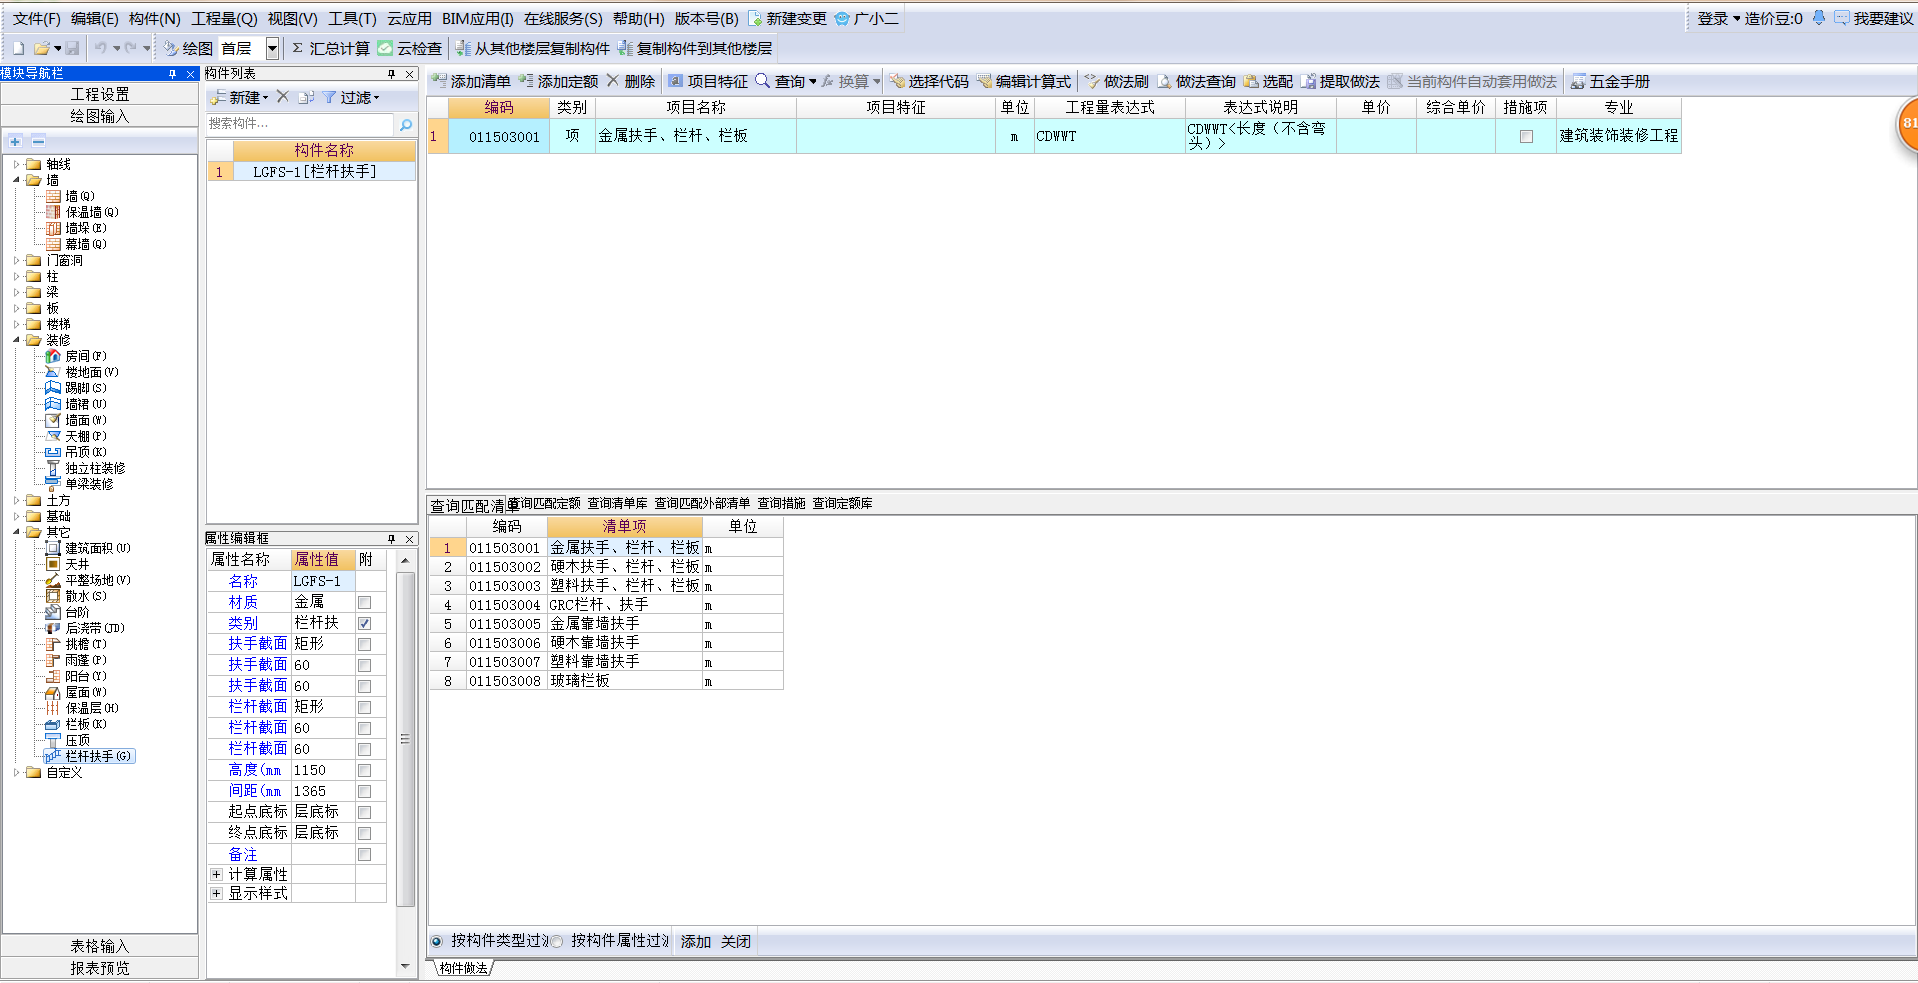Click the undo arrow icon

point(100,48)
